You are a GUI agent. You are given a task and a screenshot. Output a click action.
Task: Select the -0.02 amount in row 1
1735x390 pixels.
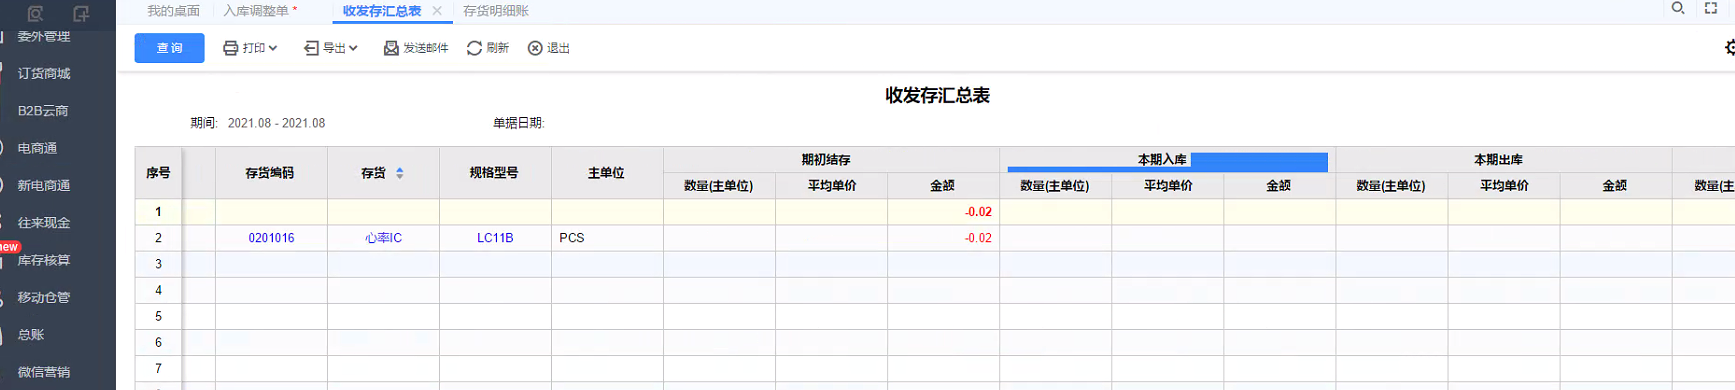coord(978,212)
